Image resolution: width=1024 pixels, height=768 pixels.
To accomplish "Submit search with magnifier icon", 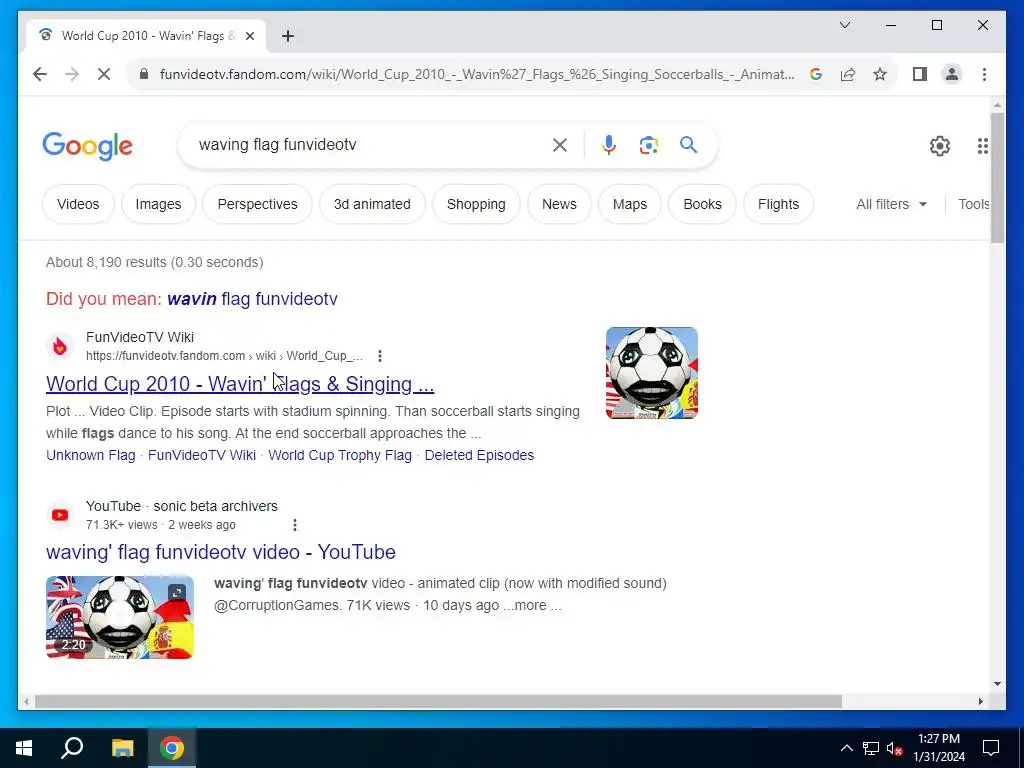I will click(688, 144).
